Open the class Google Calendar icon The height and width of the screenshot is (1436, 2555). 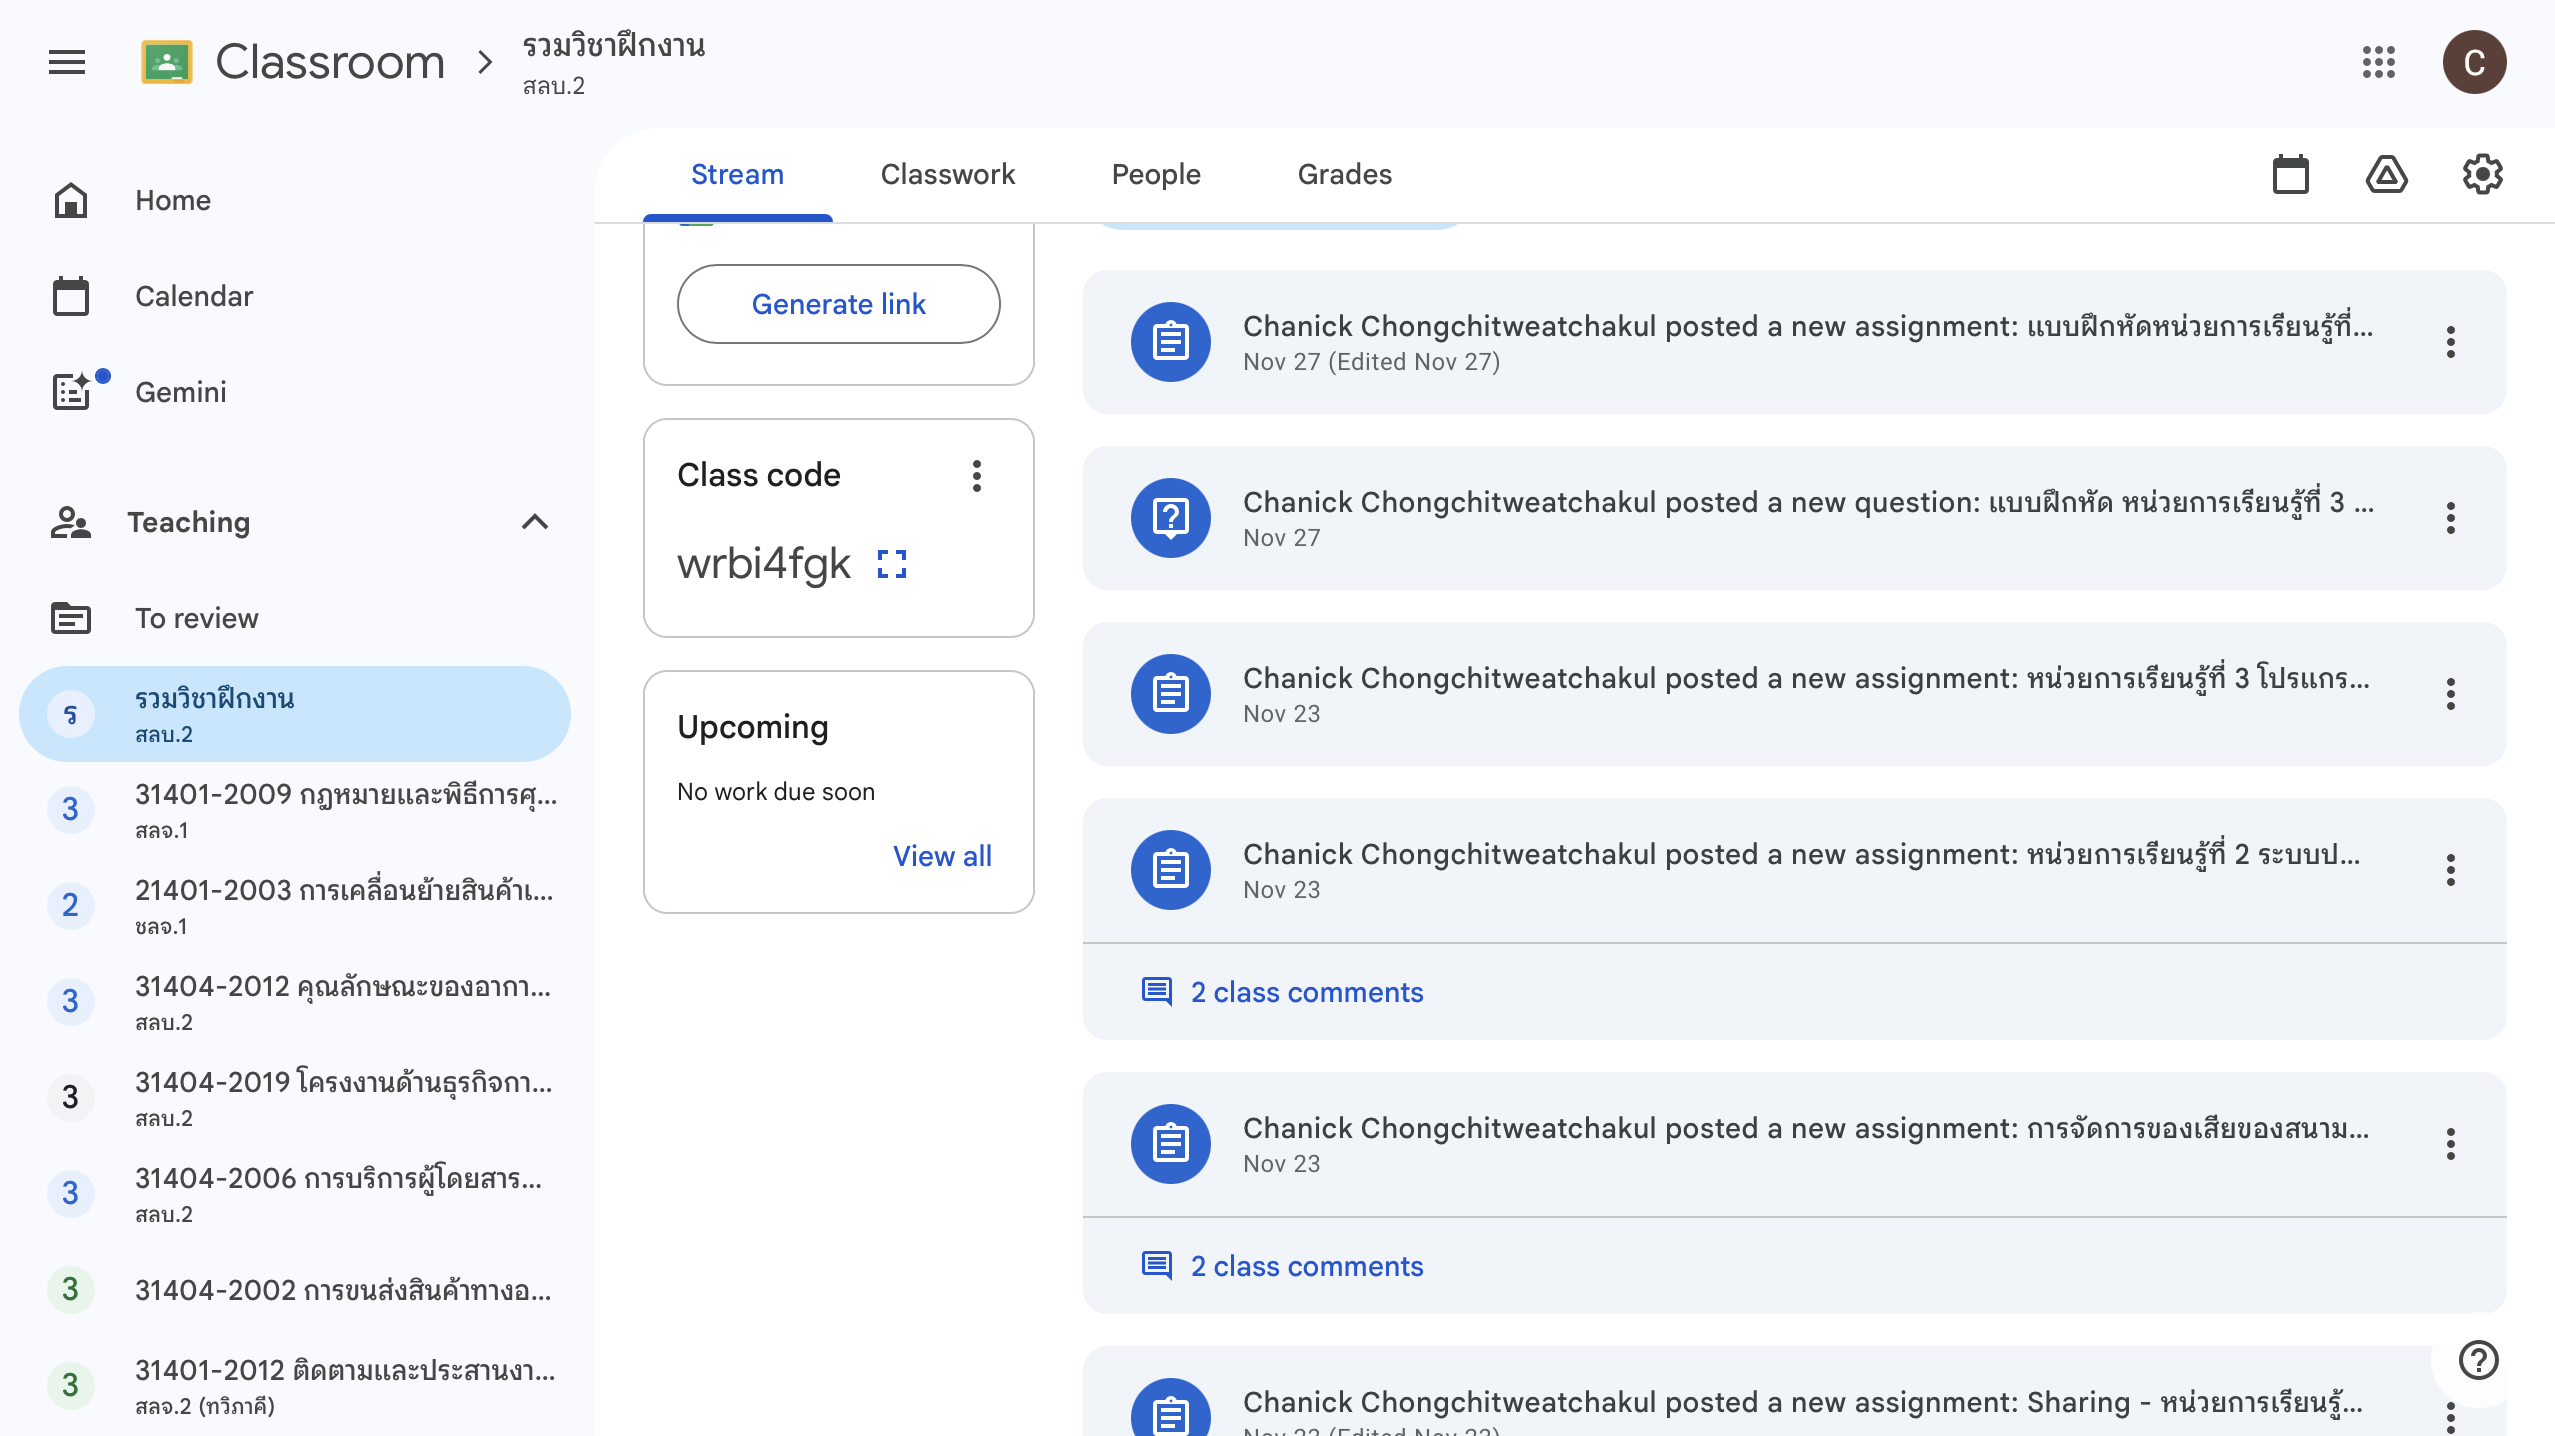[2290, 175]
